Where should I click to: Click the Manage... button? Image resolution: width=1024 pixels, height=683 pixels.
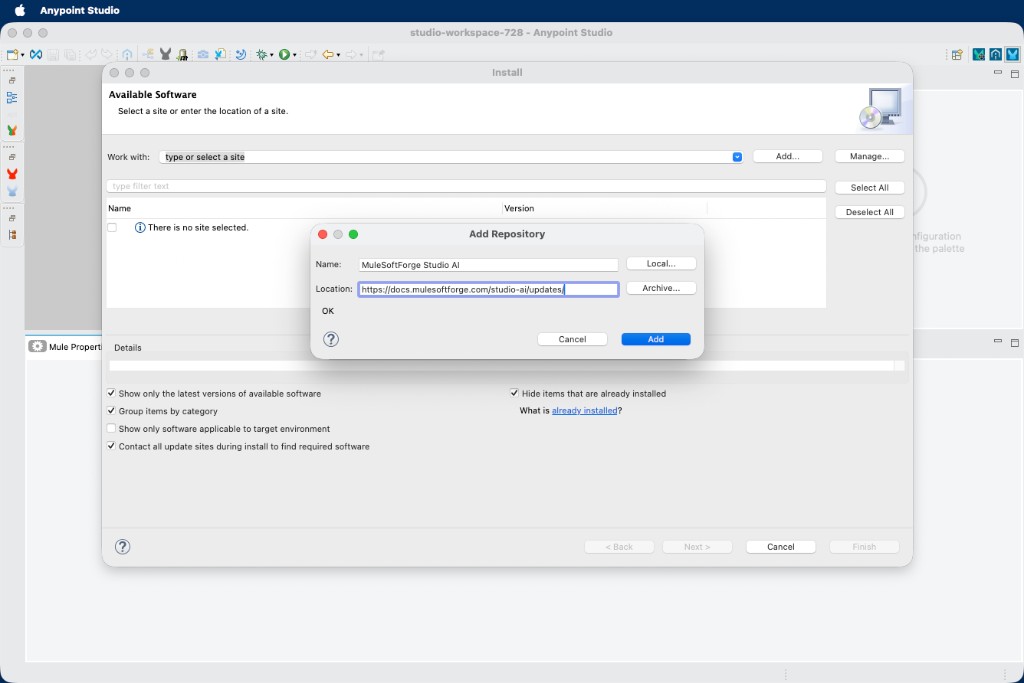(869, 156)
